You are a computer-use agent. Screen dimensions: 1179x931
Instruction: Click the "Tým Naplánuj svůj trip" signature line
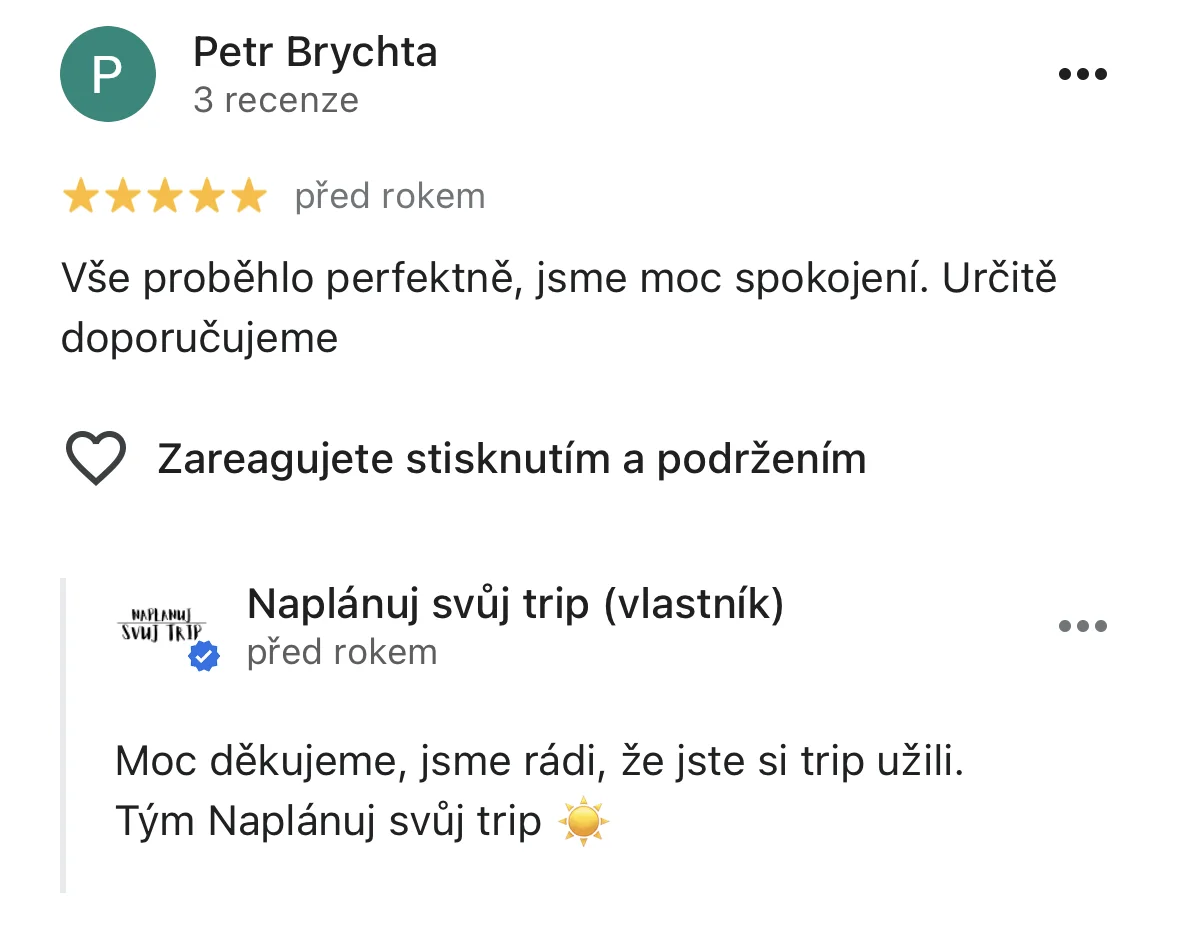tap(328, 822)
